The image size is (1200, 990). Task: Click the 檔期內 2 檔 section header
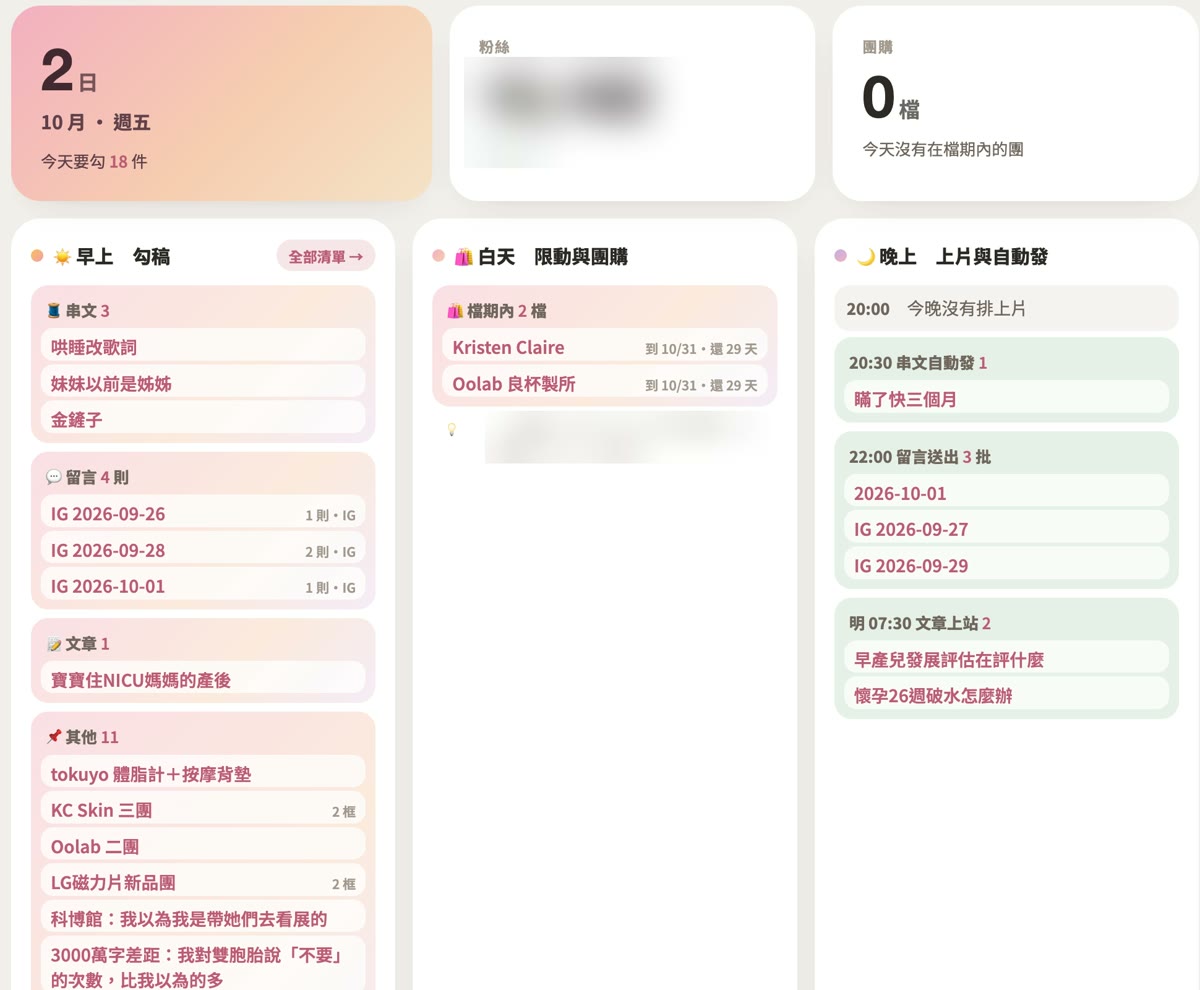pyautogui.click(x=496, y=311)
